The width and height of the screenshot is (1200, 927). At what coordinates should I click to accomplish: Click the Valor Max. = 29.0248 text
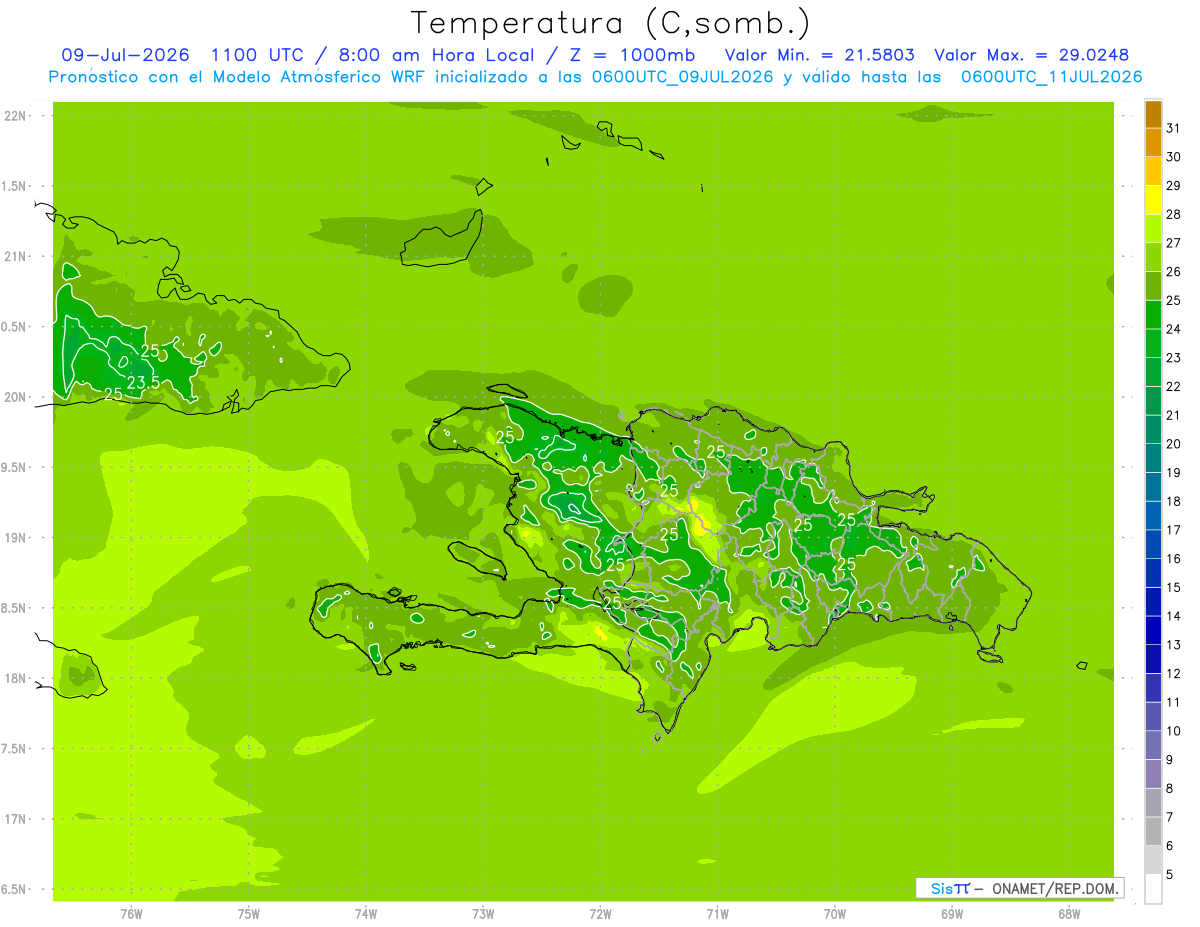[1032, 55]
